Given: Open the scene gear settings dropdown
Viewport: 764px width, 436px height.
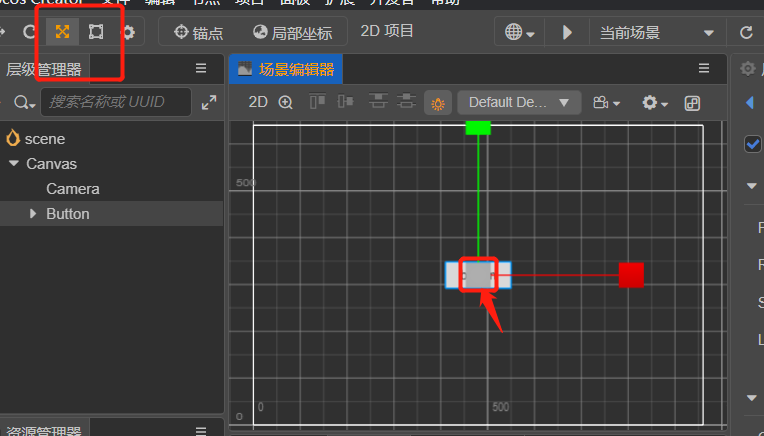Looking at the screenshot, I should [654, 102].
